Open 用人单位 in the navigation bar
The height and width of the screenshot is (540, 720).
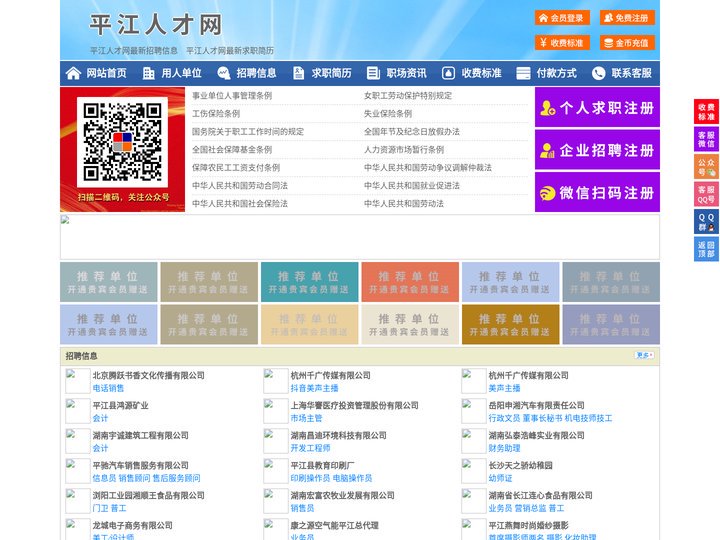point(181,73)
